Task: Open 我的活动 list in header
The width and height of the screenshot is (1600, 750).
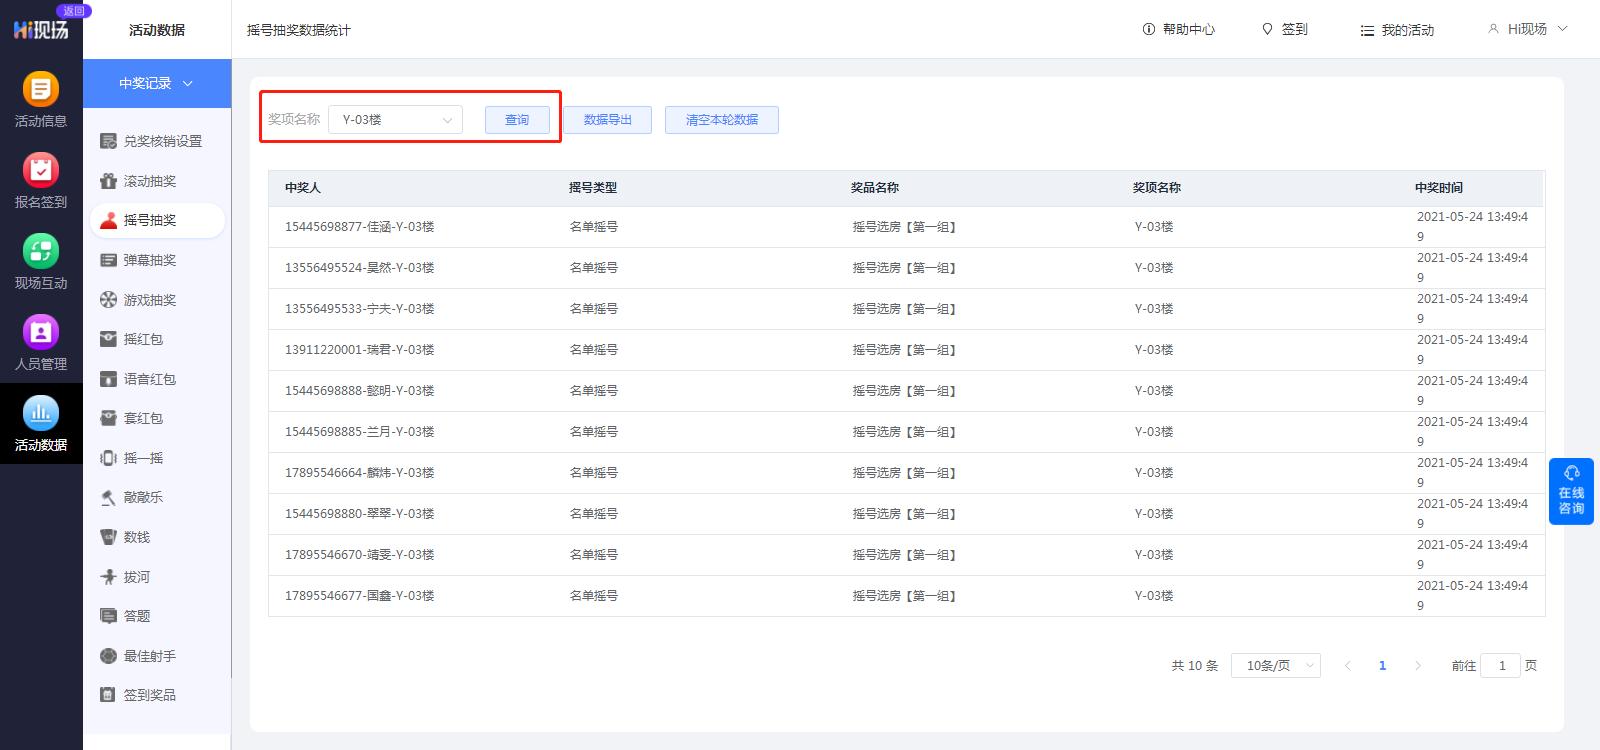Action: click(x=1397, y=30)
